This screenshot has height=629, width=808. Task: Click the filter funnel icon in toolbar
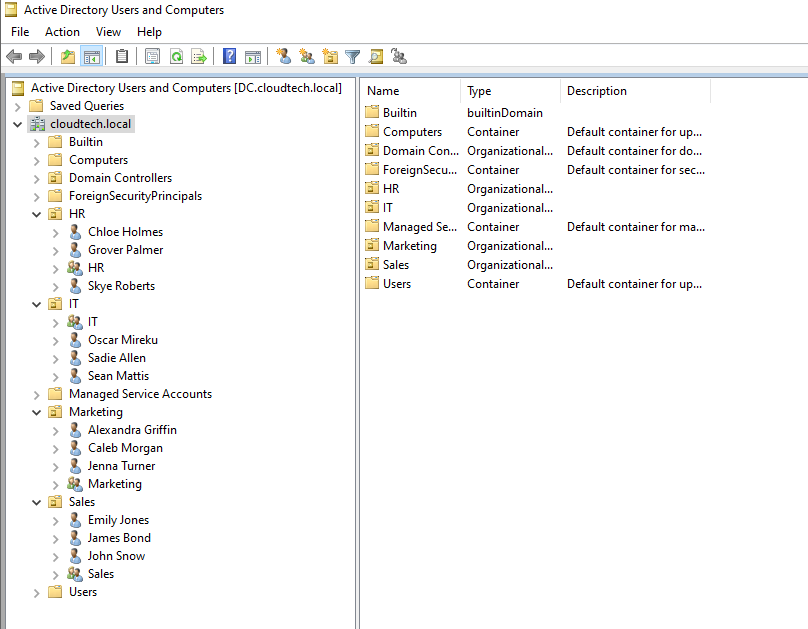(353, 57)
